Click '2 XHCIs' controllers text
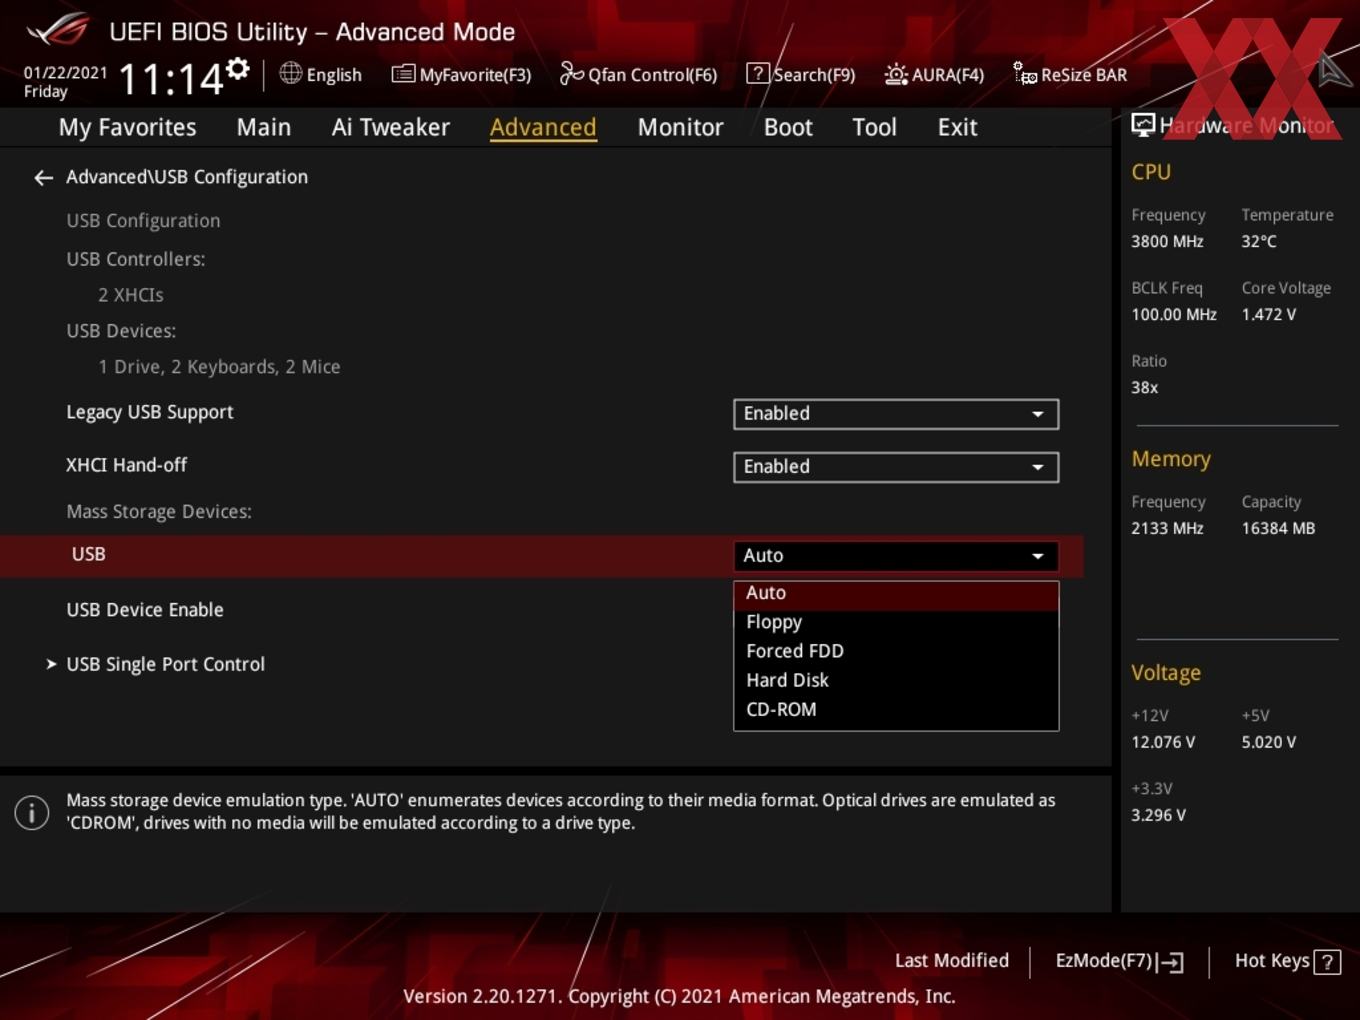This screenshot has height=1020, width=1360. pyautogui.click(x=131, y=295)
